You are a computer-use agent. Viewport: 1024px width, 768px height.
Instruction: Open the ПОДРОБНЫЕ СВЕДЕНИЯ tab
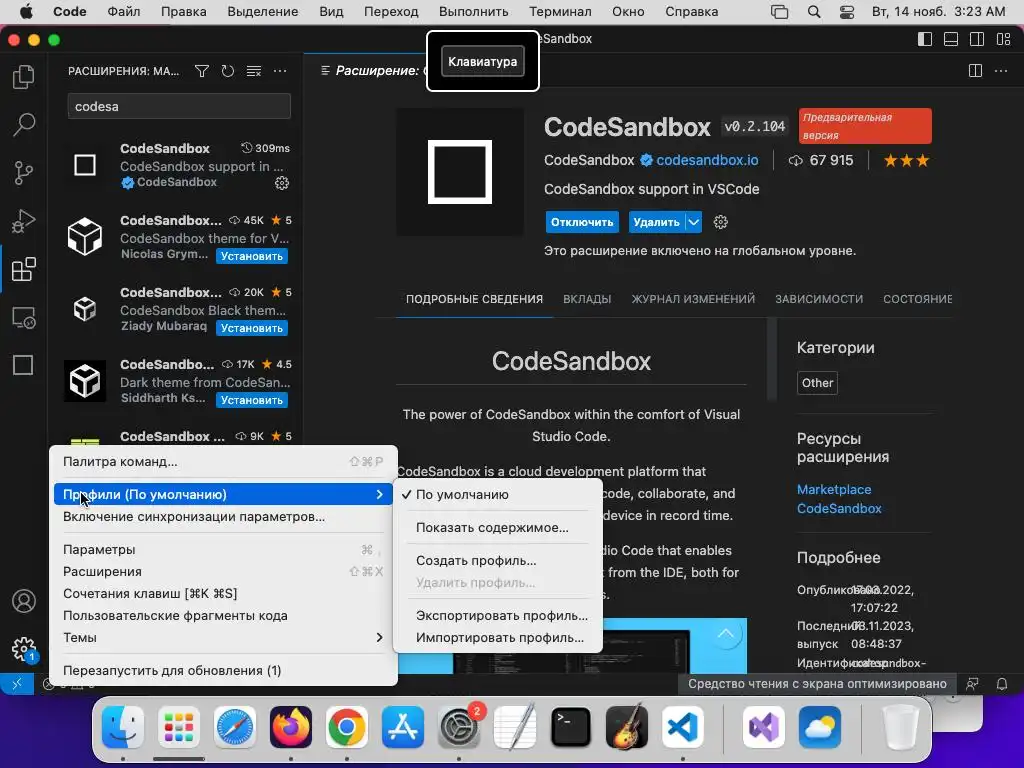tap(474, 299)
